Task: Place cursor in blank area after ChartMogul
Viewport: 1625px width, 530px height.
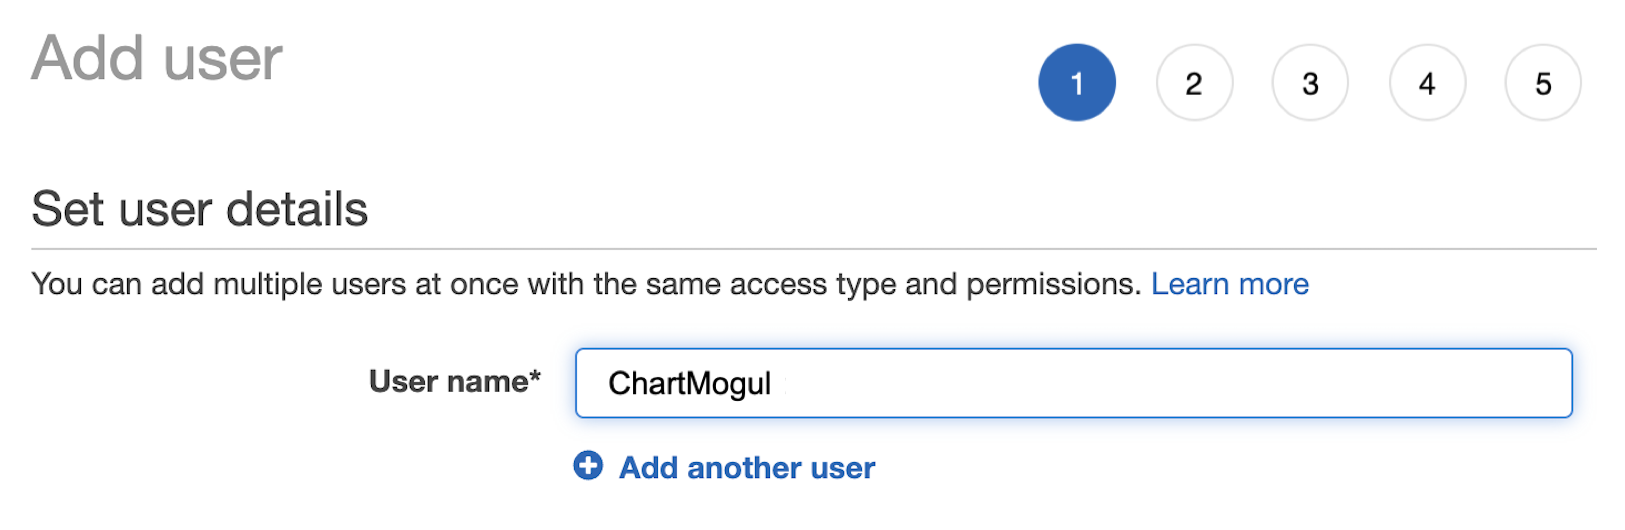Action: point(1170,383)
